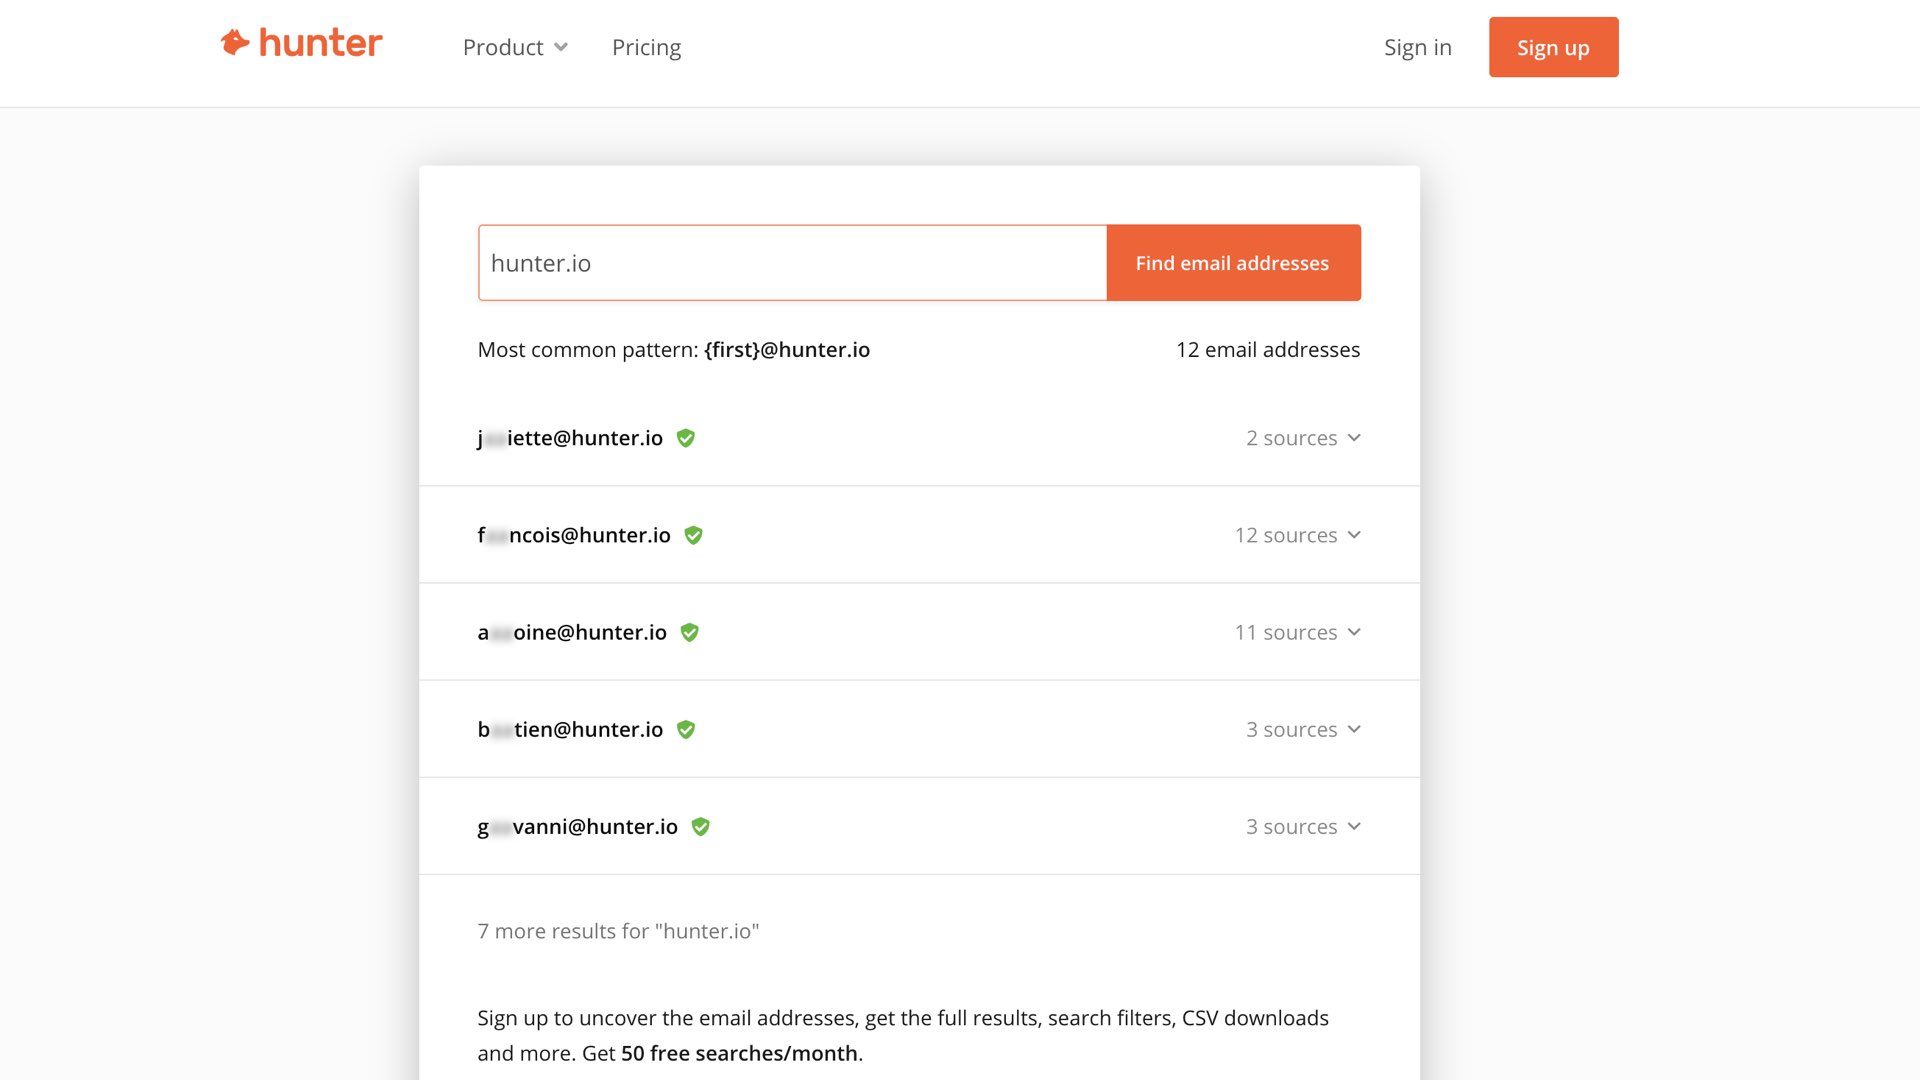Expand 3 sources for g***vanni@hunter.io

[1303, 826]
